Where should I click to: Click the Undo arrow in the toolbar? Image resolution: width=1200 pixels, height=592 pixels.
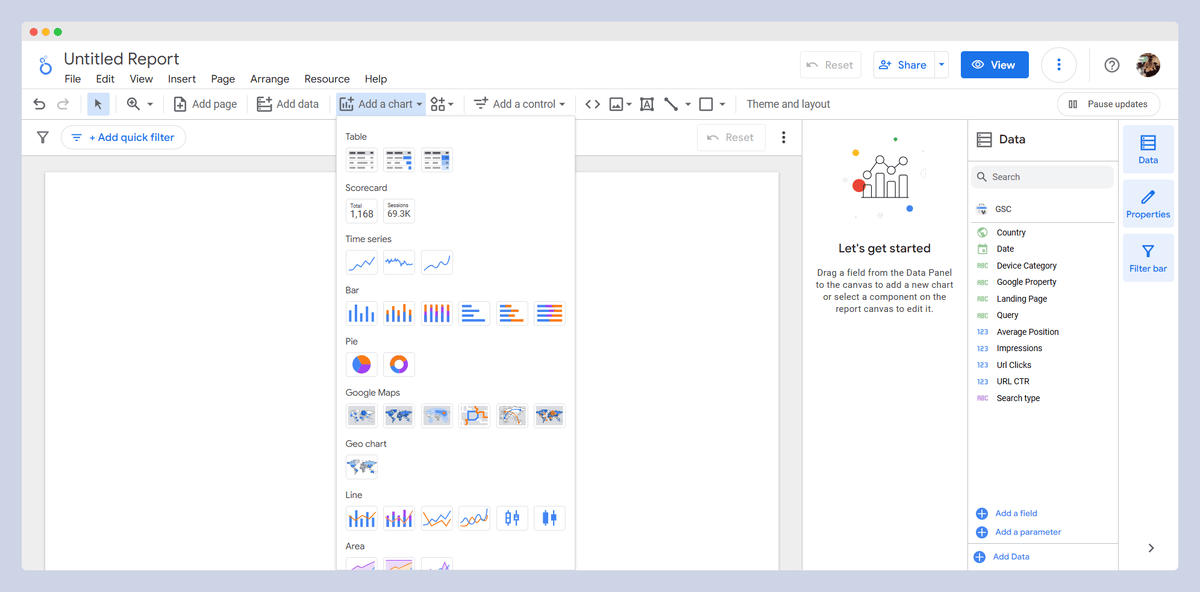coord(39,104)
